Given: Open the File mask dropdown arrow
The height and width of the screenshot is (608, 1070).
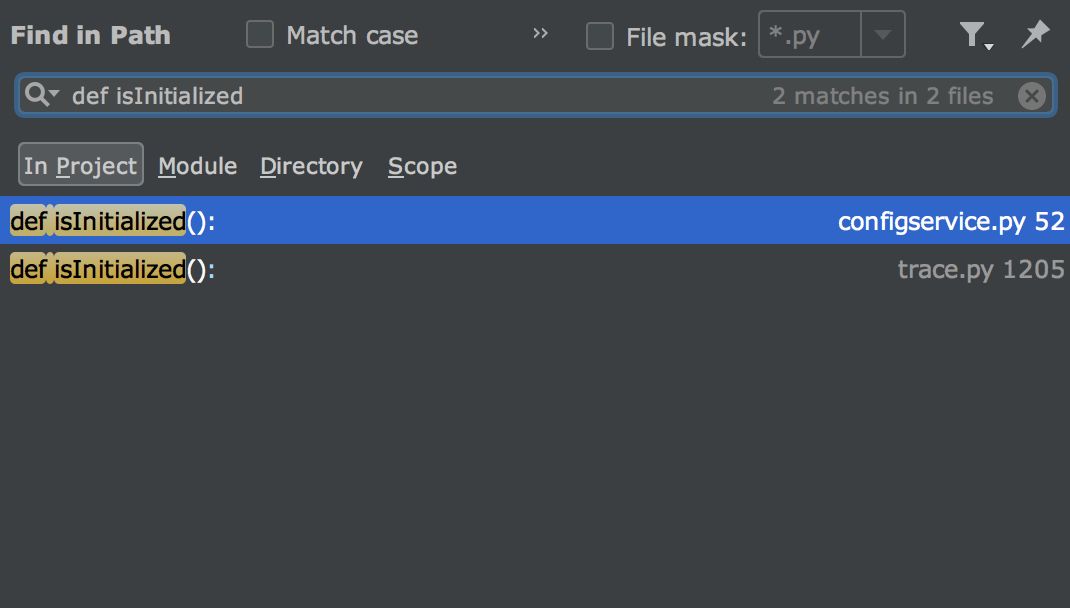Looking at the screenshot, I should click(883, 34).
